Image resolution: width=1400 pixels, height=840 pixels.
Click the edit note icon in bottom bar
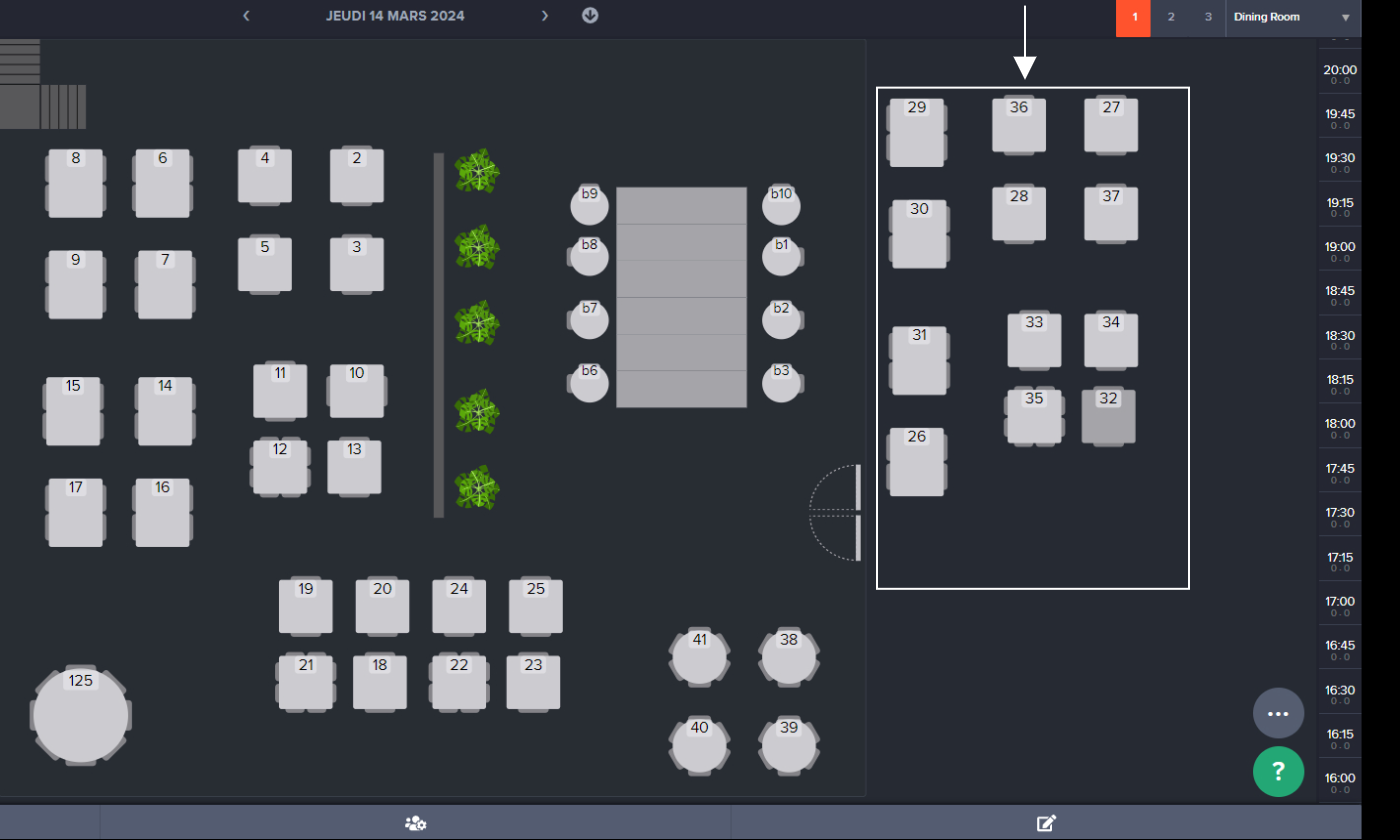tap(1046, 823)
